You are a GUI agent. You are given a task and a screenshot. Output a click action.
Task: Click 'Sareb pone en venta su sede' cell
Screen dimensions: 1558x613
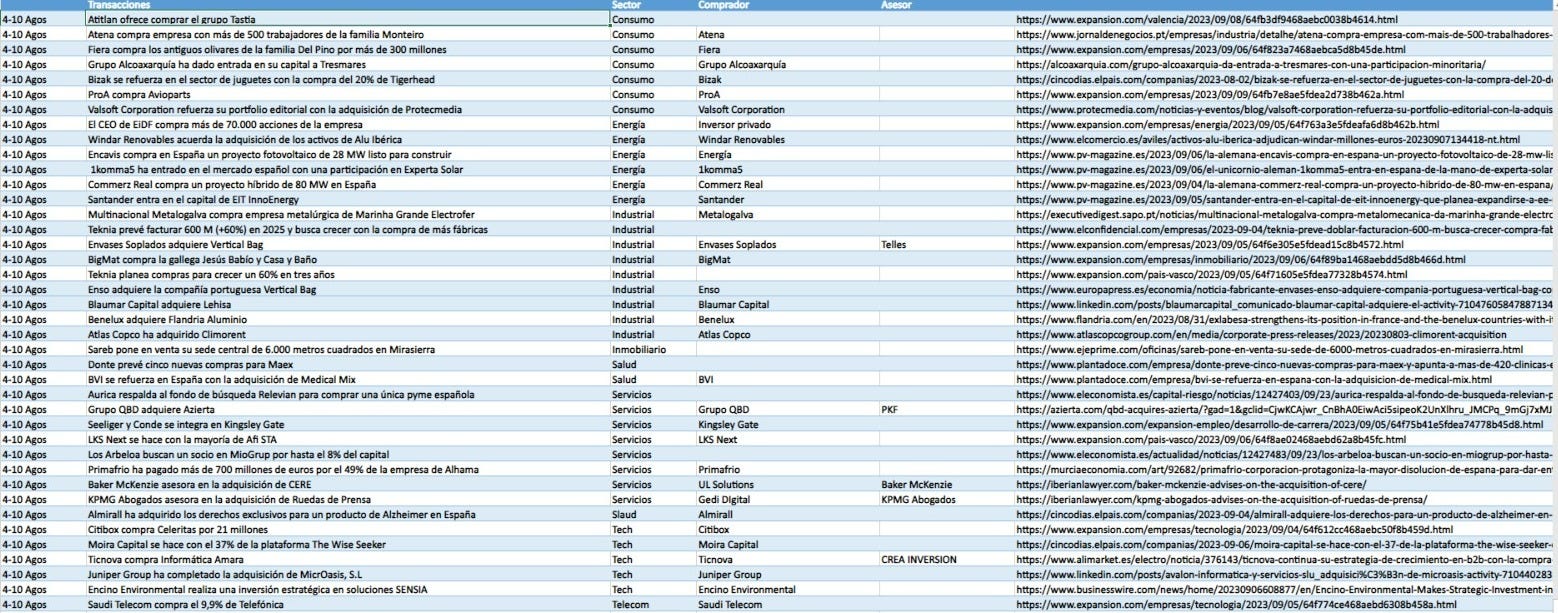[347, 349]
